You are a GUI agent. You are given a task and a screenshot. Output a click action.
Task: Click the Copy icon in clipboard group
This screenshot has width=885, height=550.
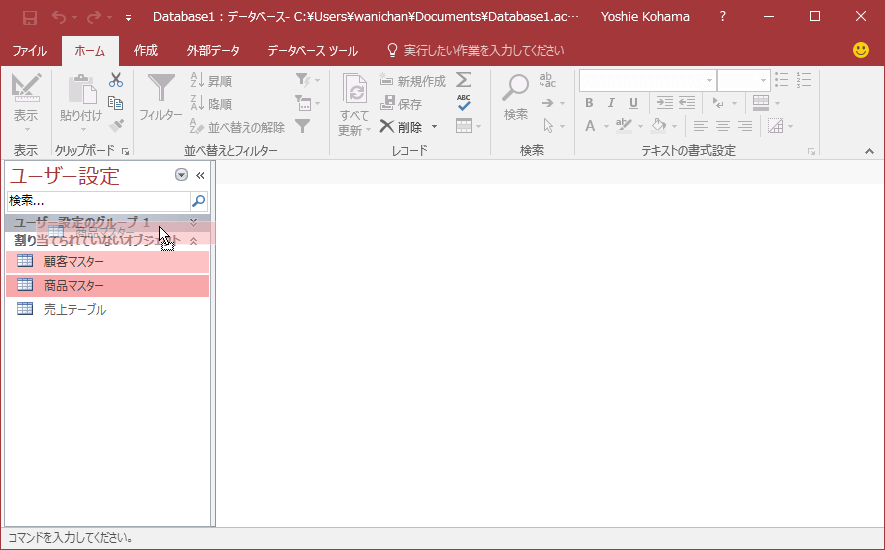coord(116,103)
